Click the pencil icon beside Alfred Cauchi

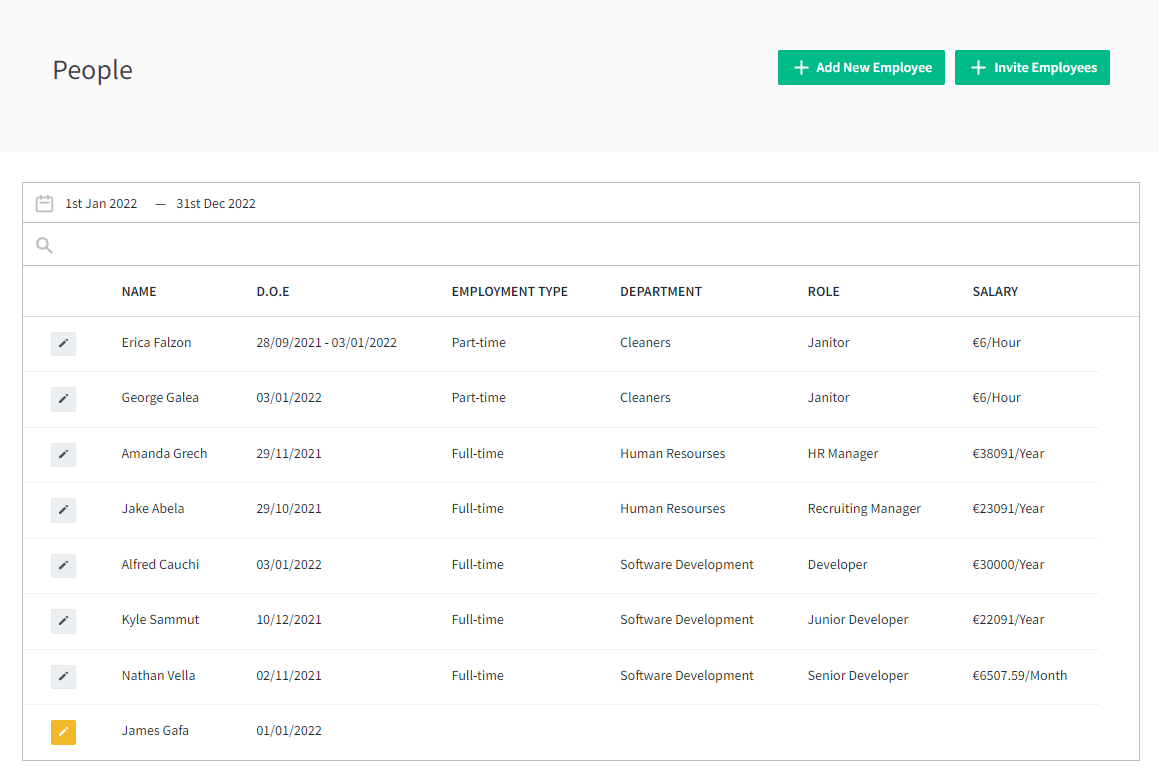[63, 565]
